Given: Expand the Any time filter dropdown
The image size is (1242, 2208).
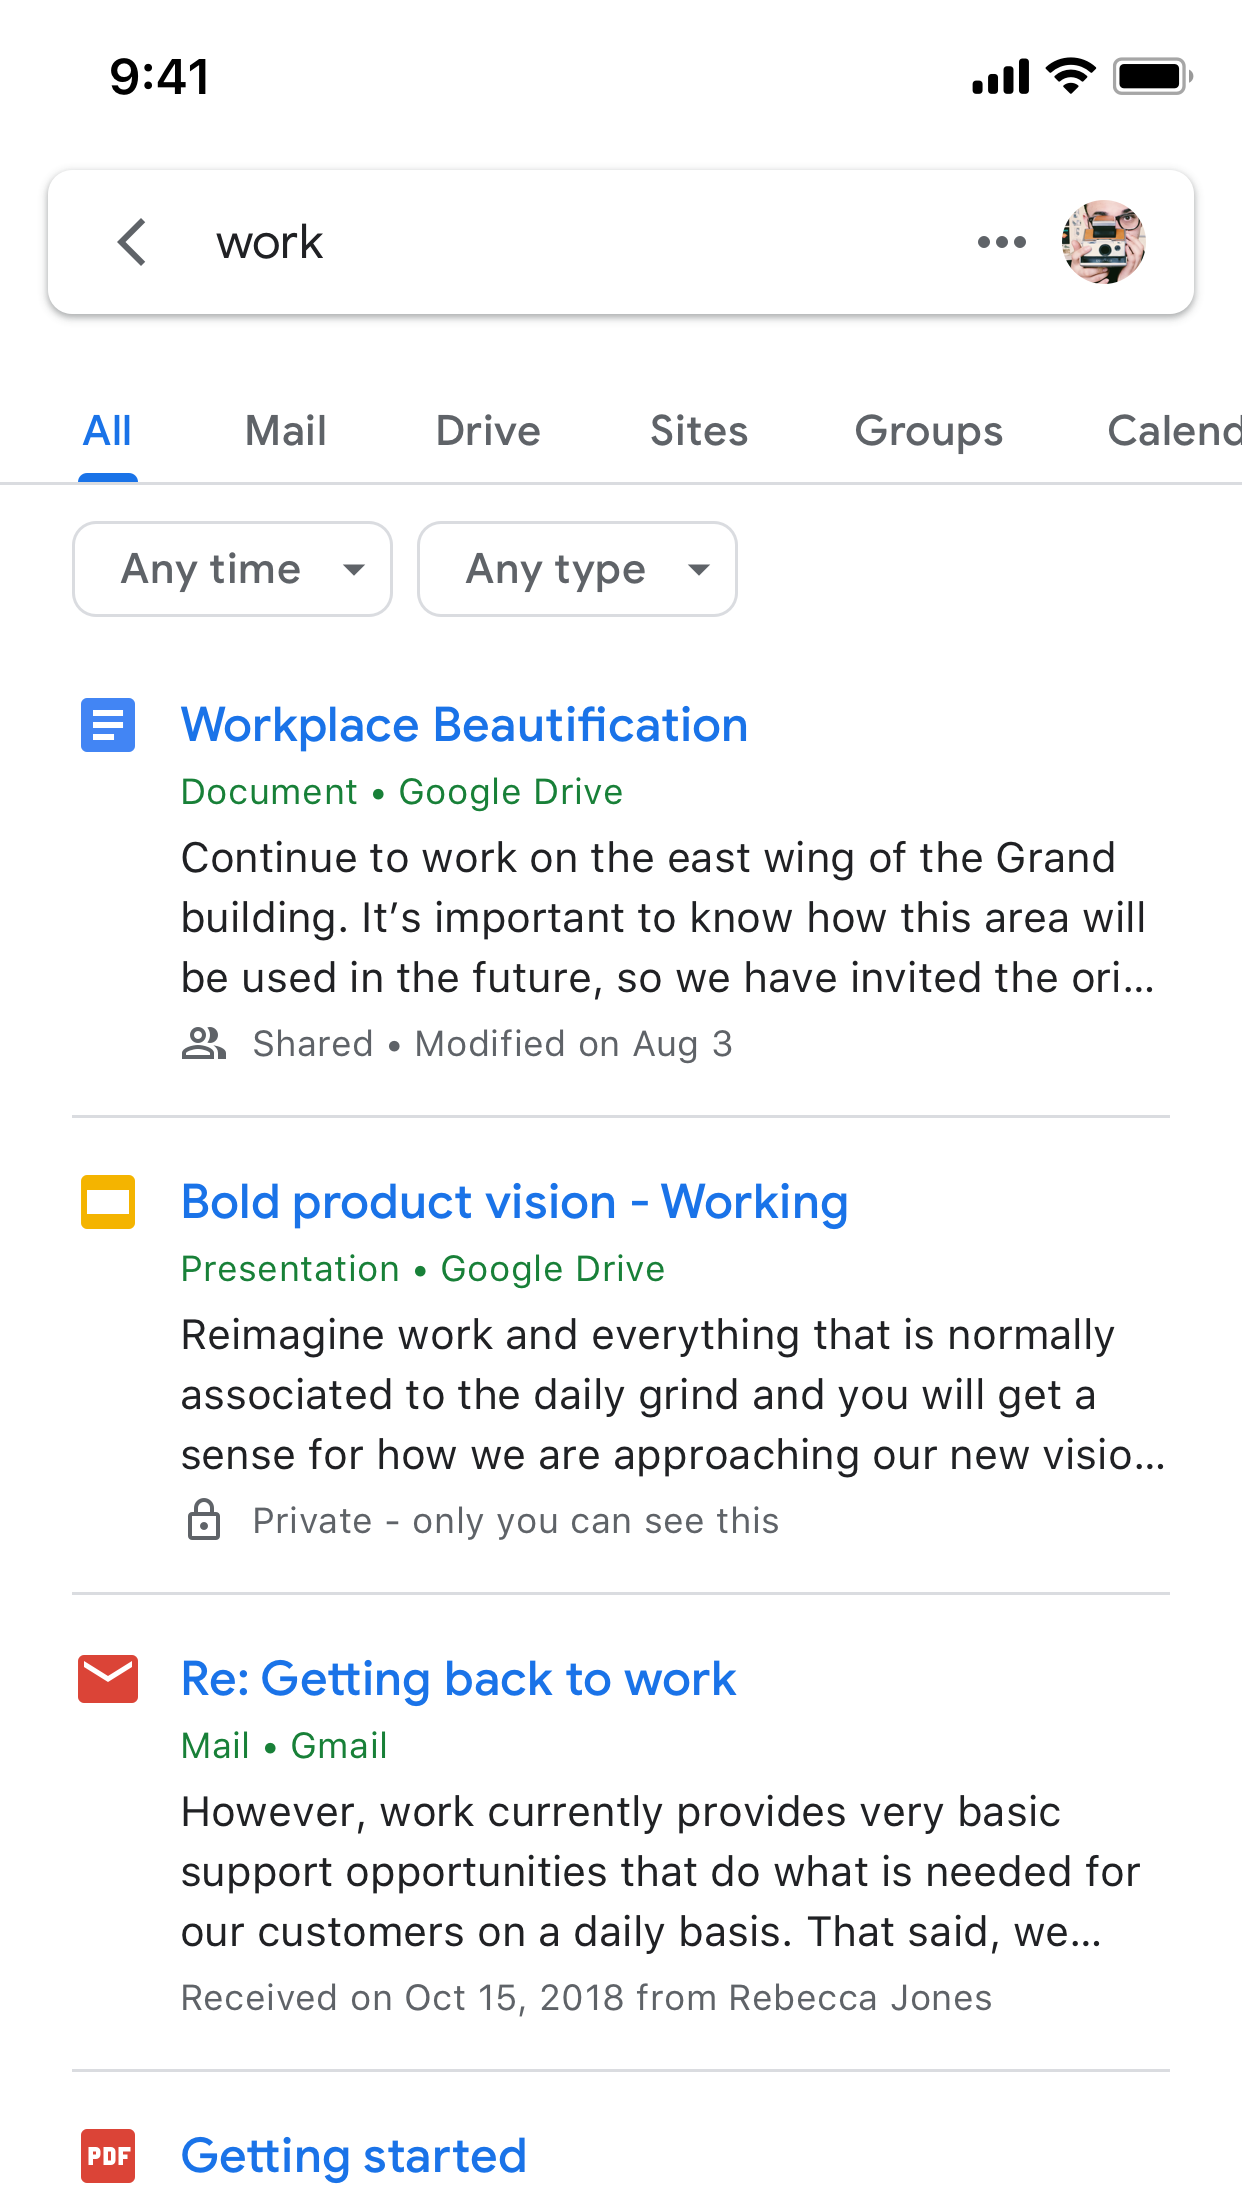Looking at the screenshot, I should click(232, 569).
